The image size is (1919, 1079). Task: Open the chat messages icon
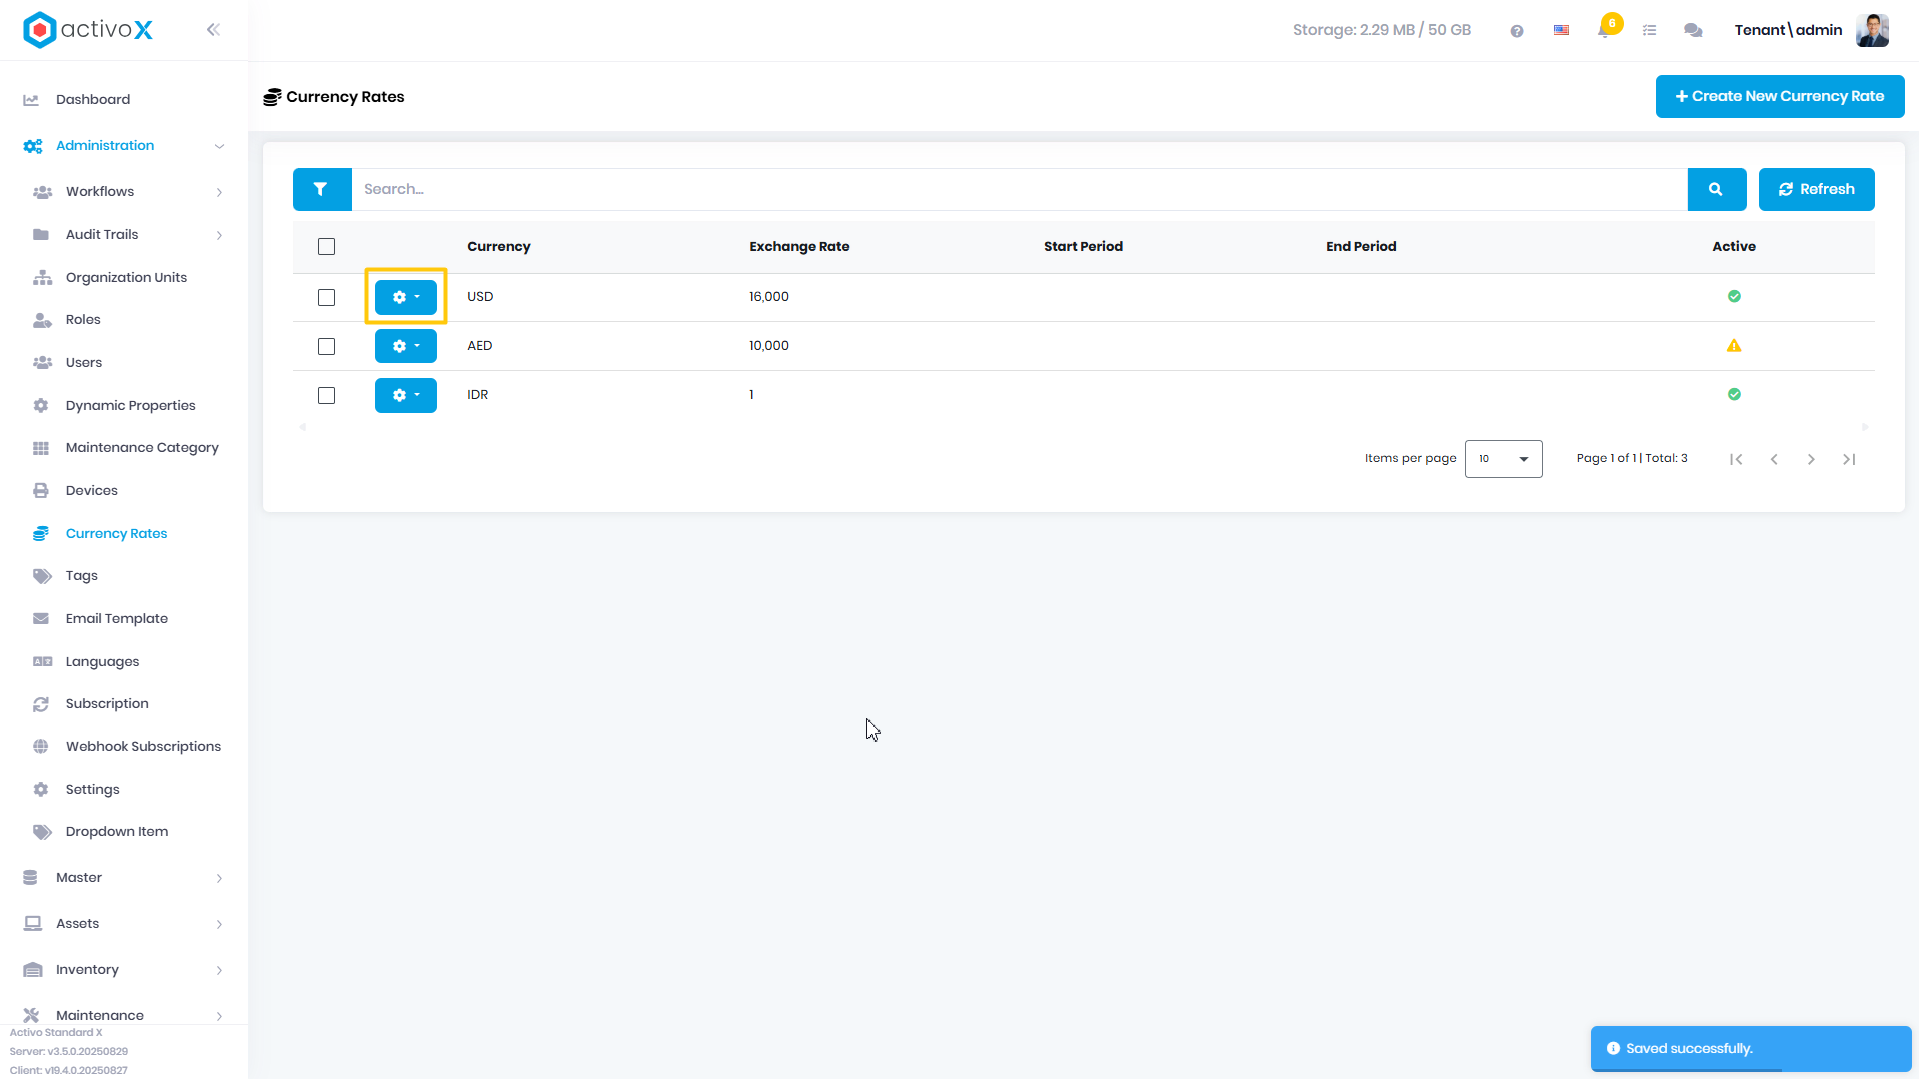tap(1693, 31)
